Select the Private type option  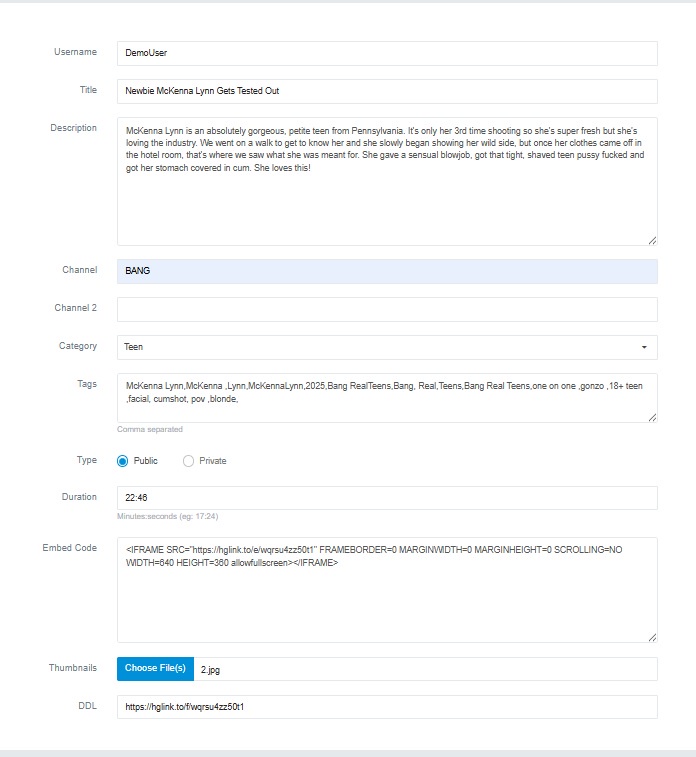coord(188,461)
